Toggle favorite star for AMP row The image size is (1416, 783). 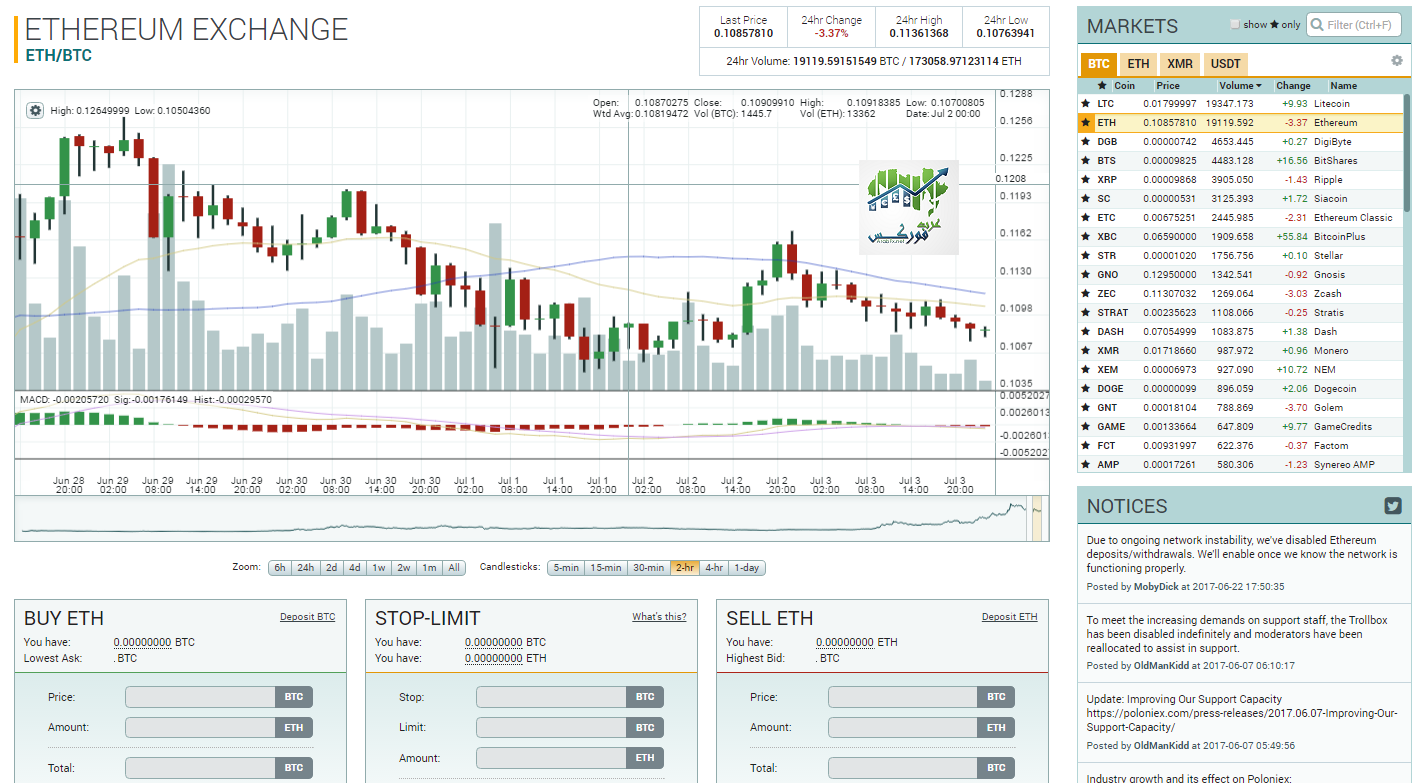pos(1085,464)
